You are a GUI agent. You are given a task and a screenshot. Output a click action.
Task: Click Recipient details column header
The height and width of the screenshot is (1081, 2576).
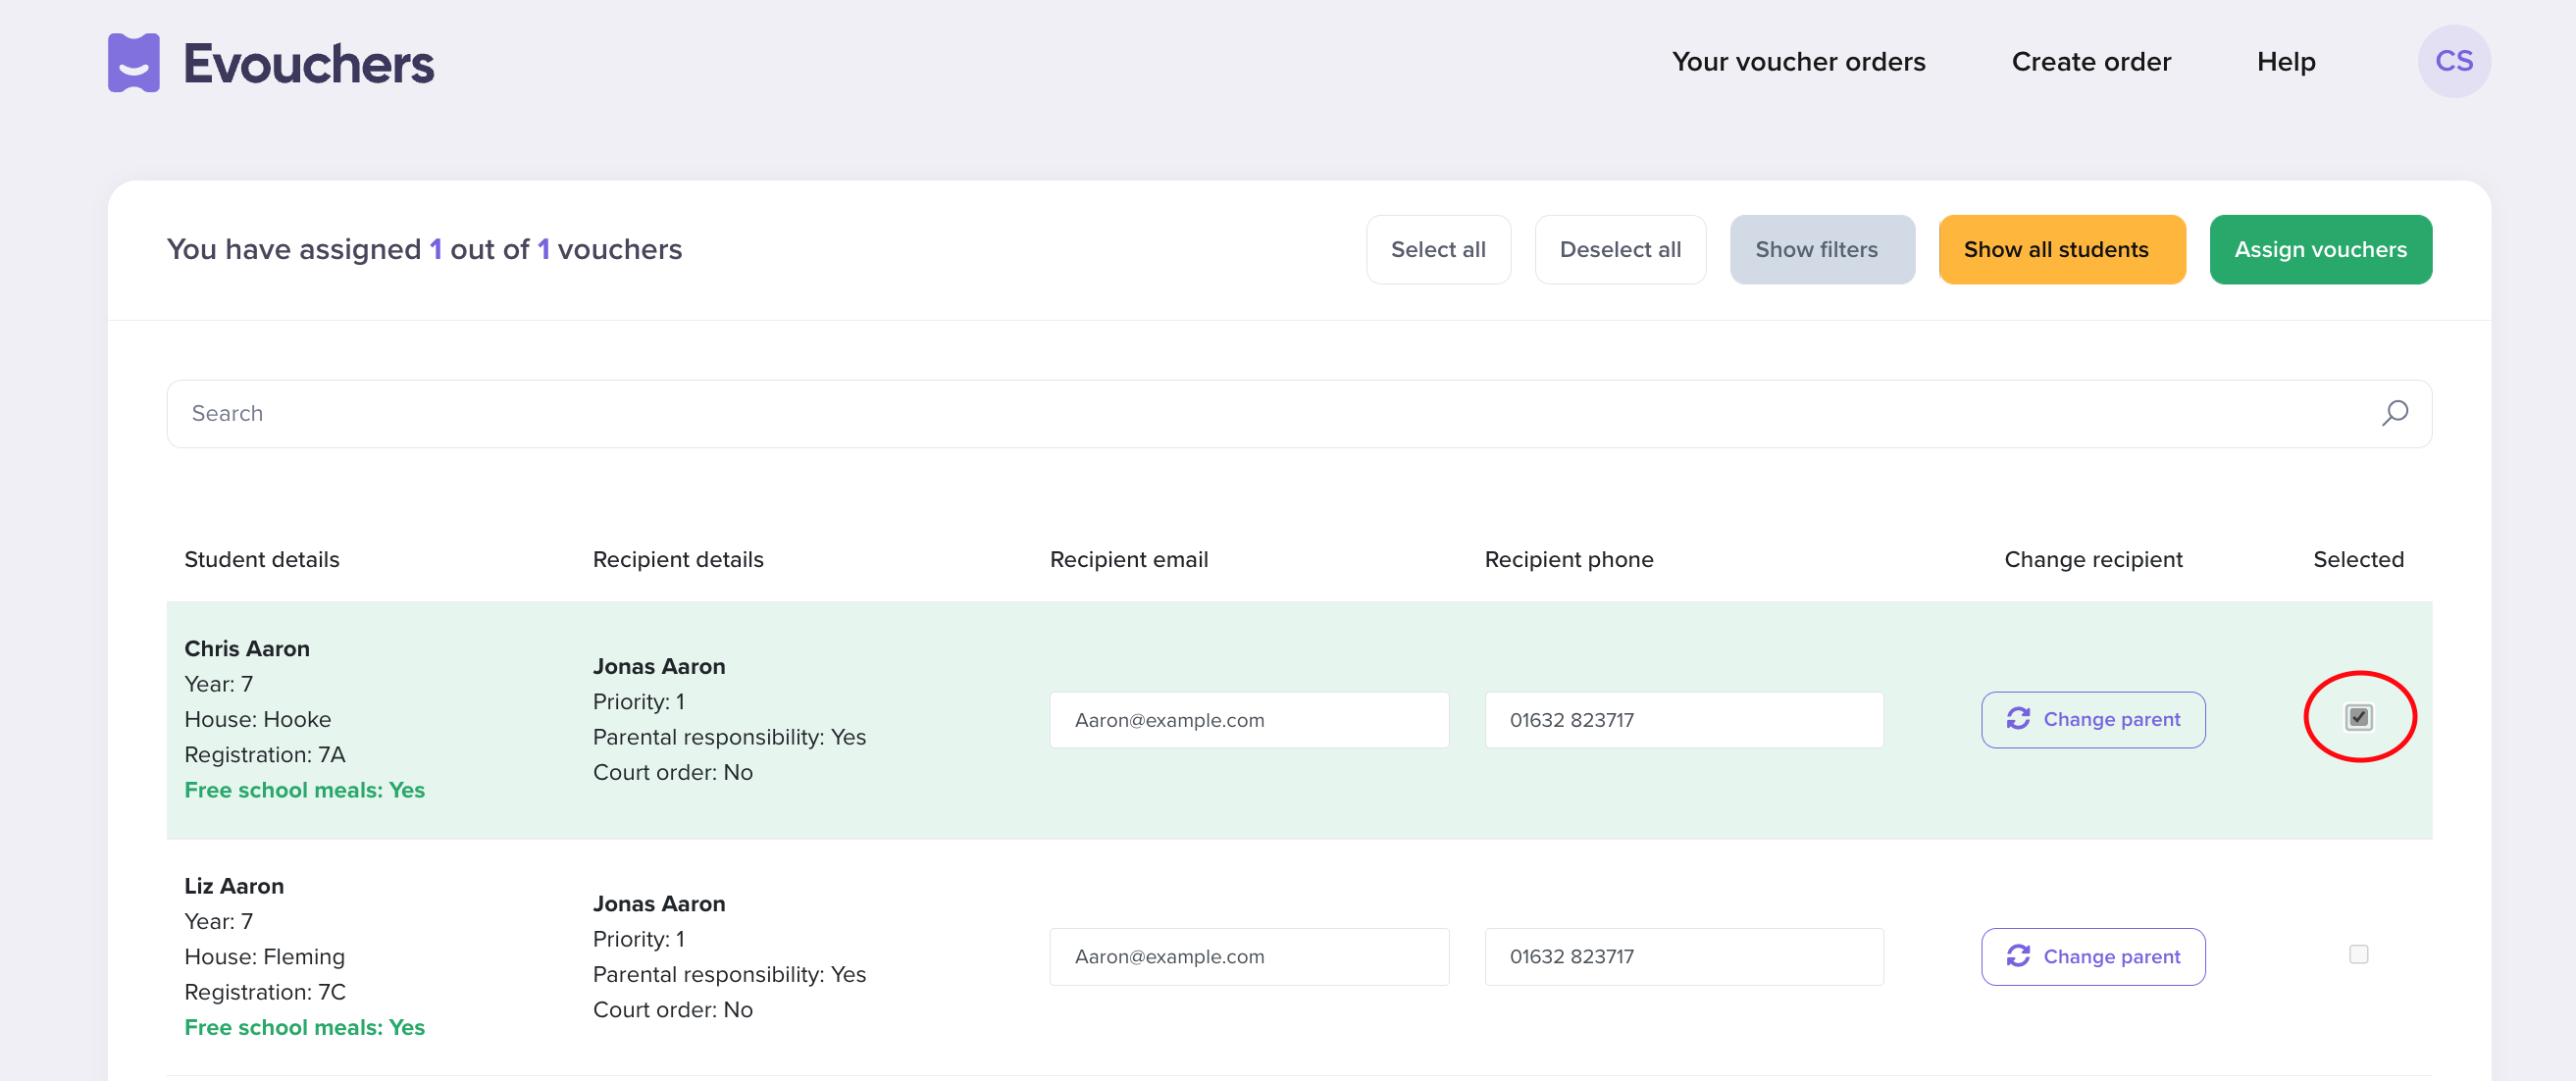677,559
